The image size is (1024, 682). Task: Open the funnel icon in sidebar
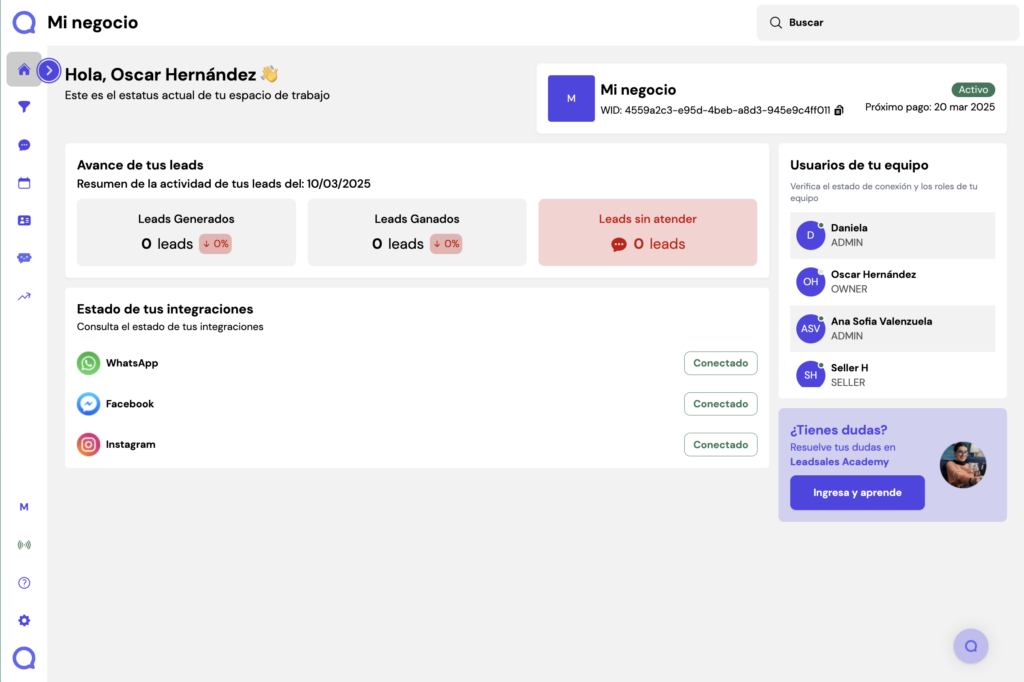[24, 107]
